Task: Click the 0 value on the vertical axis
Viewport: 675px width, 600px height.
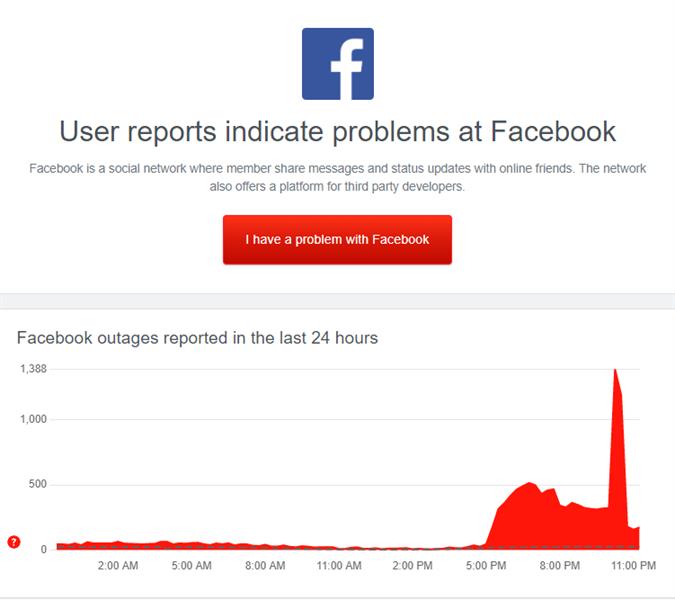Action: [x=44, y=549]
